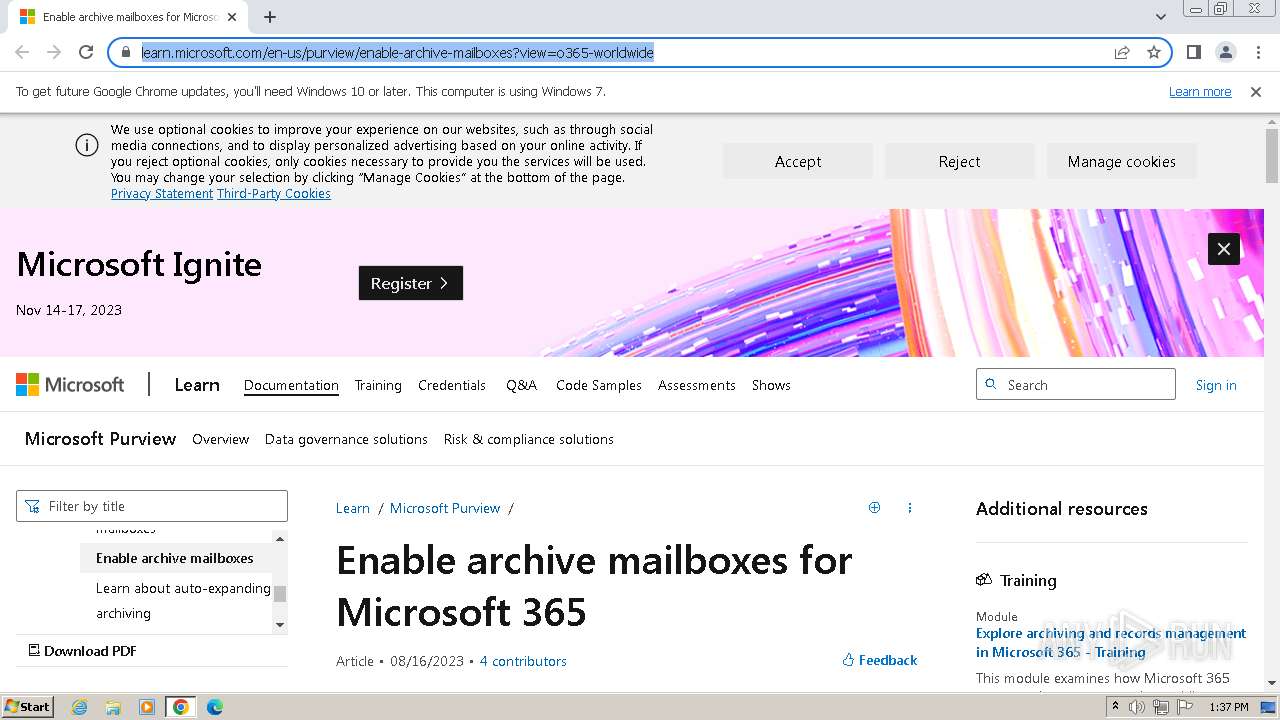View the 4 contributors link
The height and width of the screenshot is (720, 1280).
[x=523, y=661]
